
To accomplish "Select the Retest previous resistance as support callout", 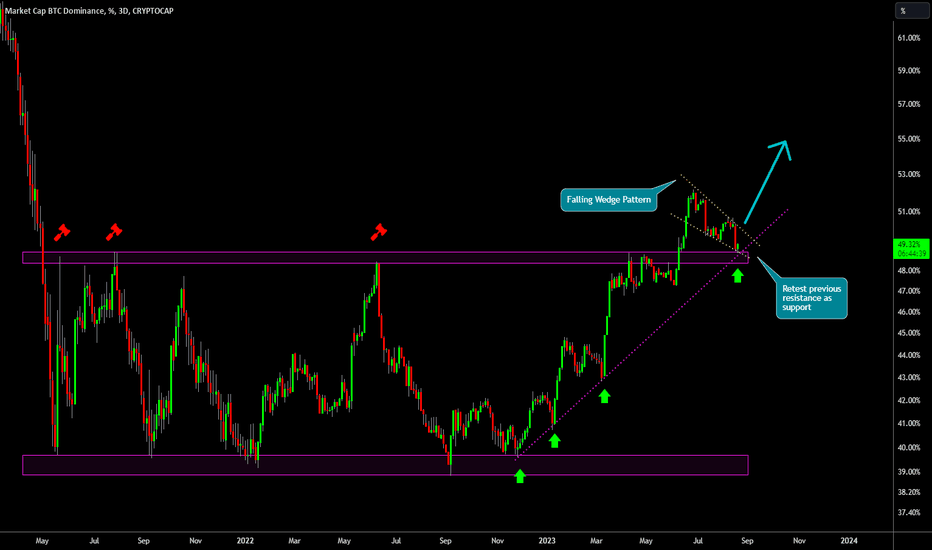I will pyautogui.click(x=811, y=298).
